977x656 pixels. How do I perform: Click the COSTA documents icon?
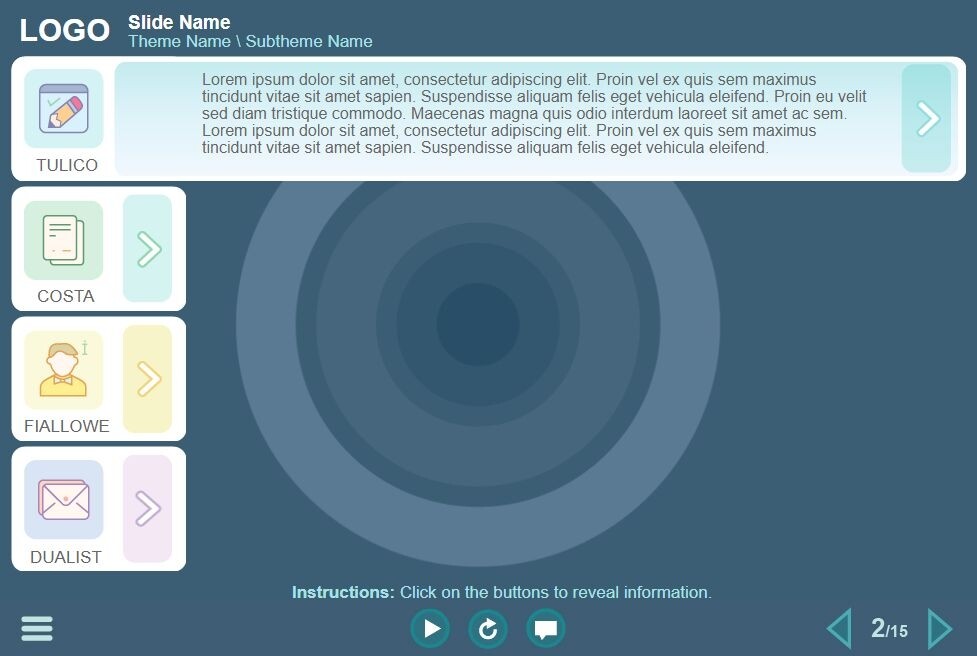click(64, 240)
